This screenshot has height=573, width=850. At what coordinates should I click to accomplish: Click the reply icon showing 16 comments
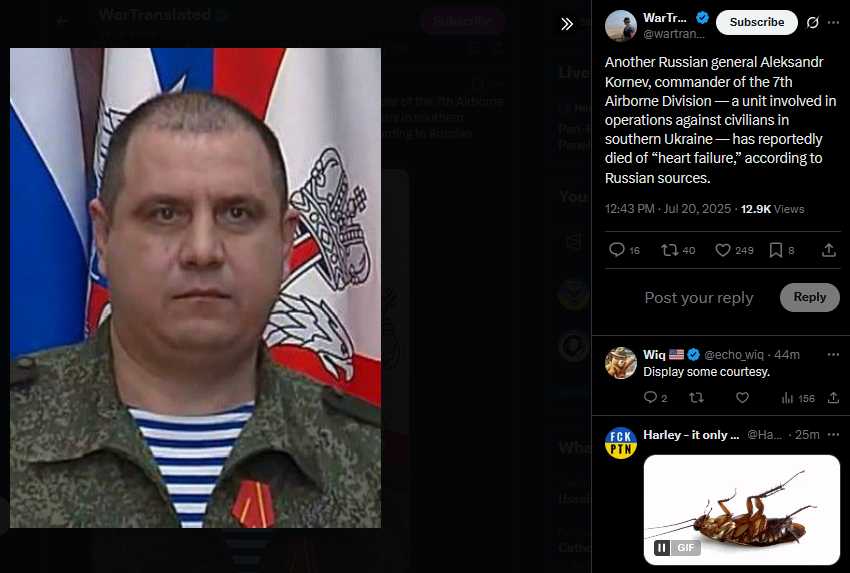pos(624,250)
